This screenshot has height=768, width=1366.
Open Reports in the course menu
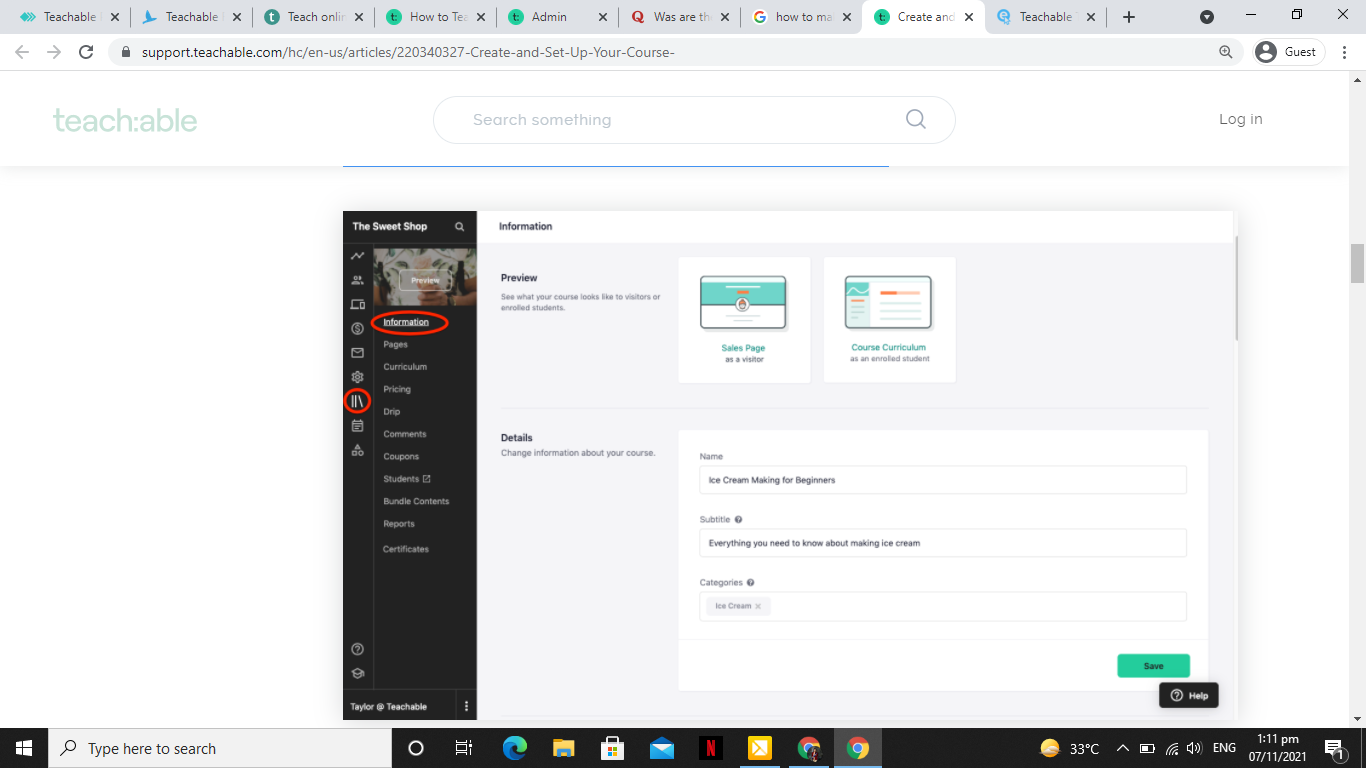(399, 524)
